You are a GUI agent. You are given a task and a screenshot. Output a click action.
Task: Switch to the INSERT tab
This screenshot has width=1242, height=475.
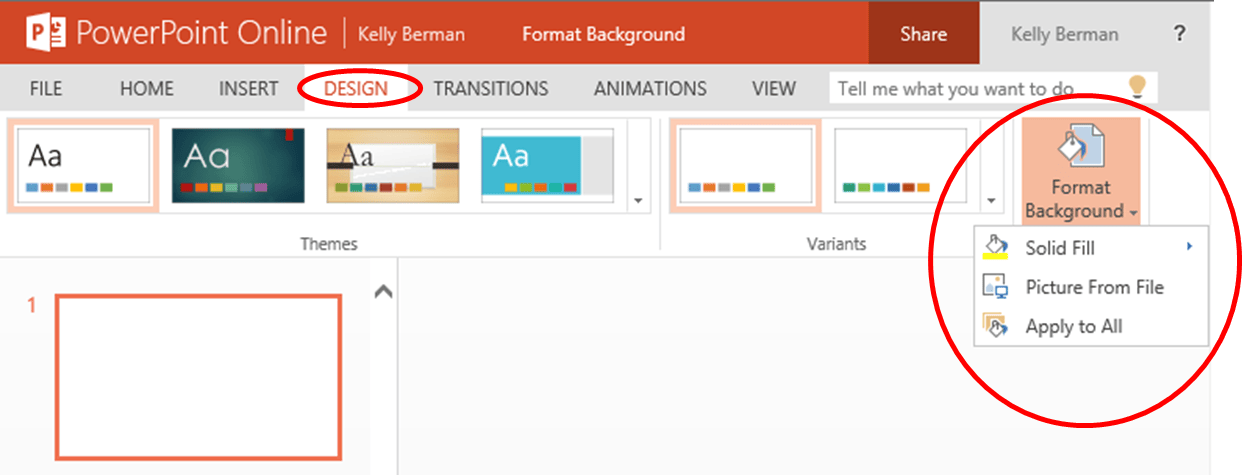(248, 88)
